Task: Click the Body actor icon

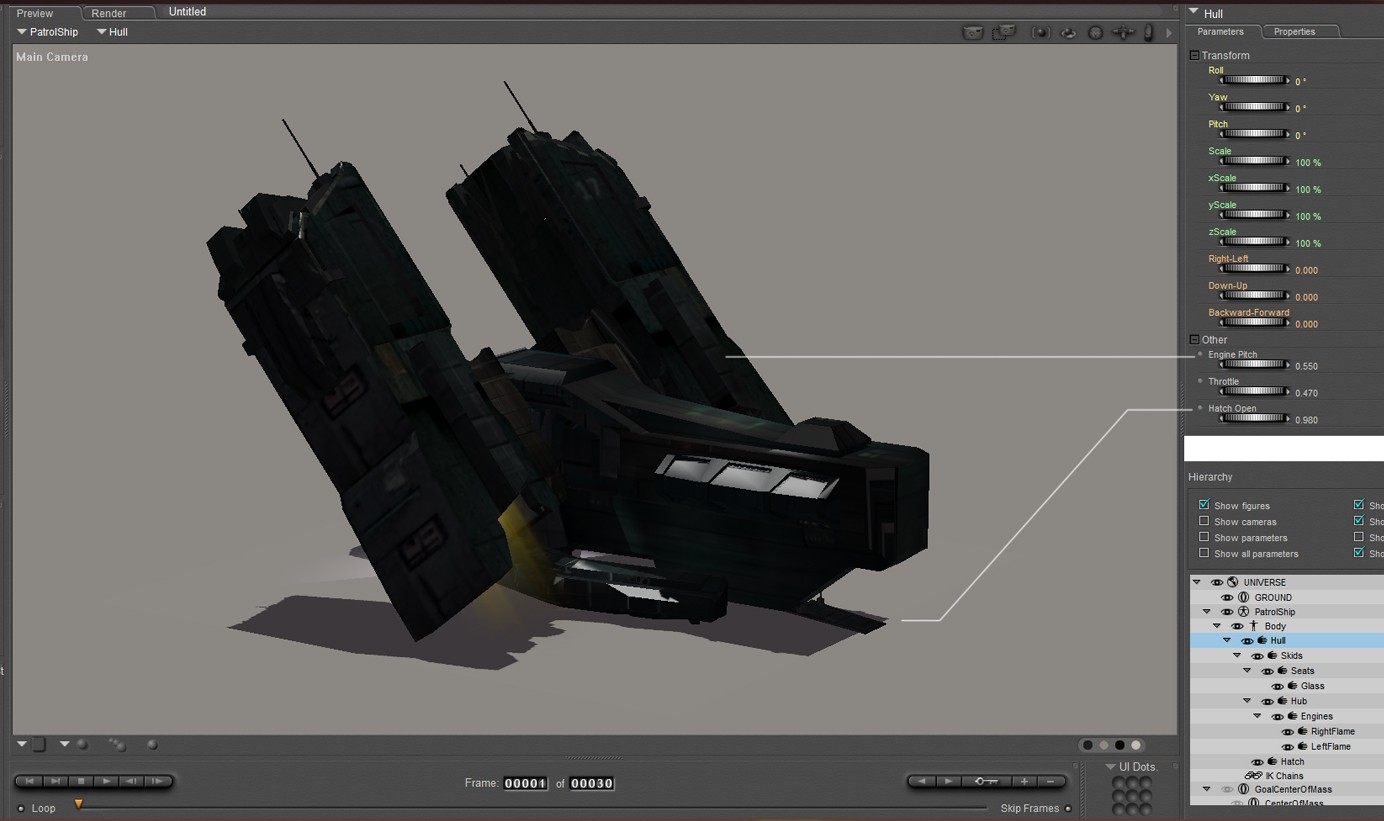Action: pyautogui.click(x=1253, y=626)
